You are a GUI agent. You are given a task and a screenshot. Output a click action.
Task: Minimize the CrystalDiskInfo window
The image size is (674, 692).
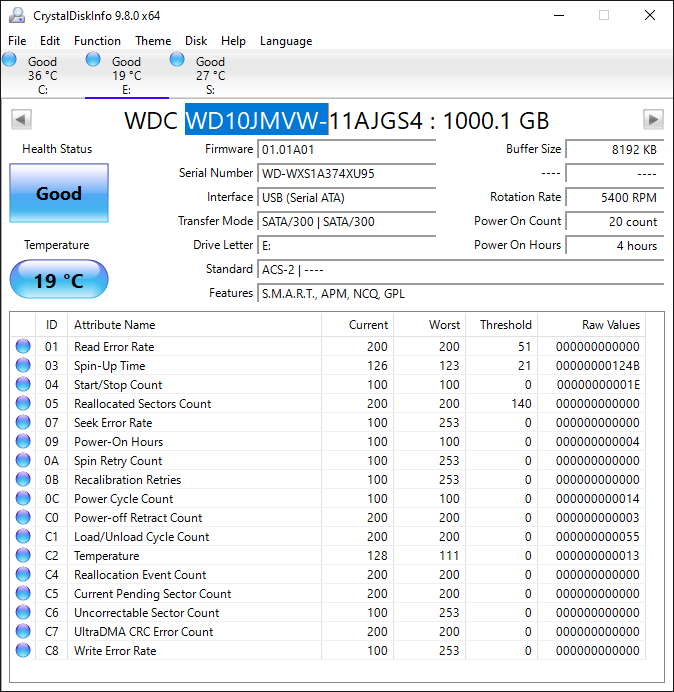[x=559, y=15]
